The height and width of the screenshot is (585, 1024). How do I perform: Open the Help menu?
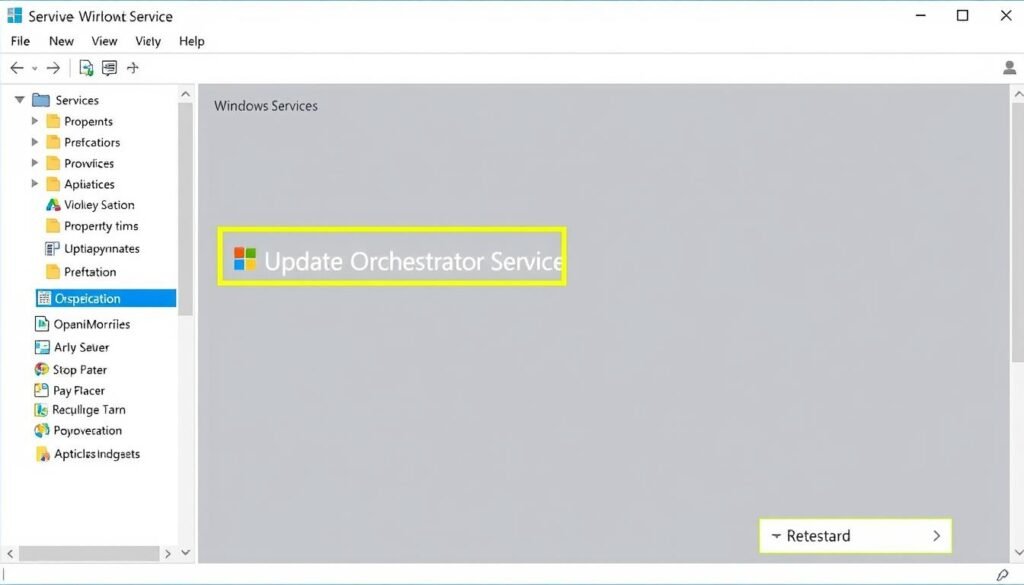point(191,41)
